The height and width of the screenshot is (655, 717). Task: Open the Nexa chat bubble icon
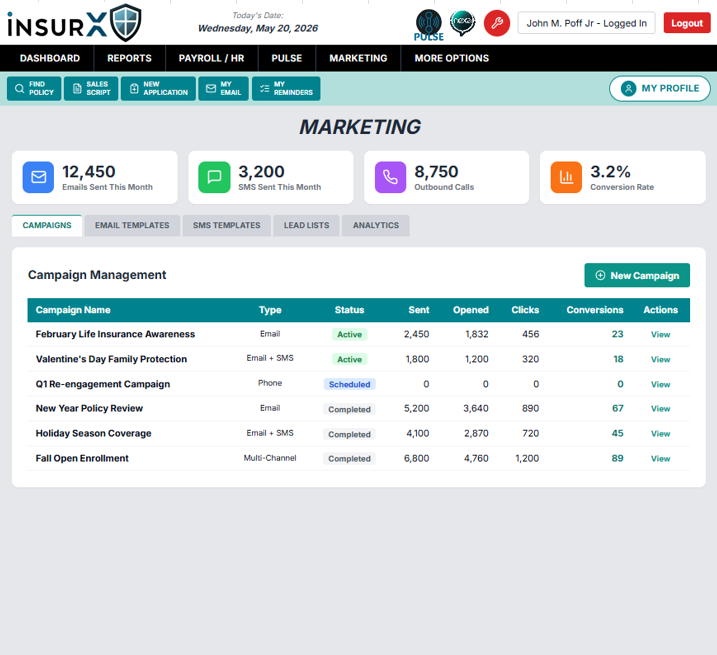pyautogui.click(x=462, y=23)
